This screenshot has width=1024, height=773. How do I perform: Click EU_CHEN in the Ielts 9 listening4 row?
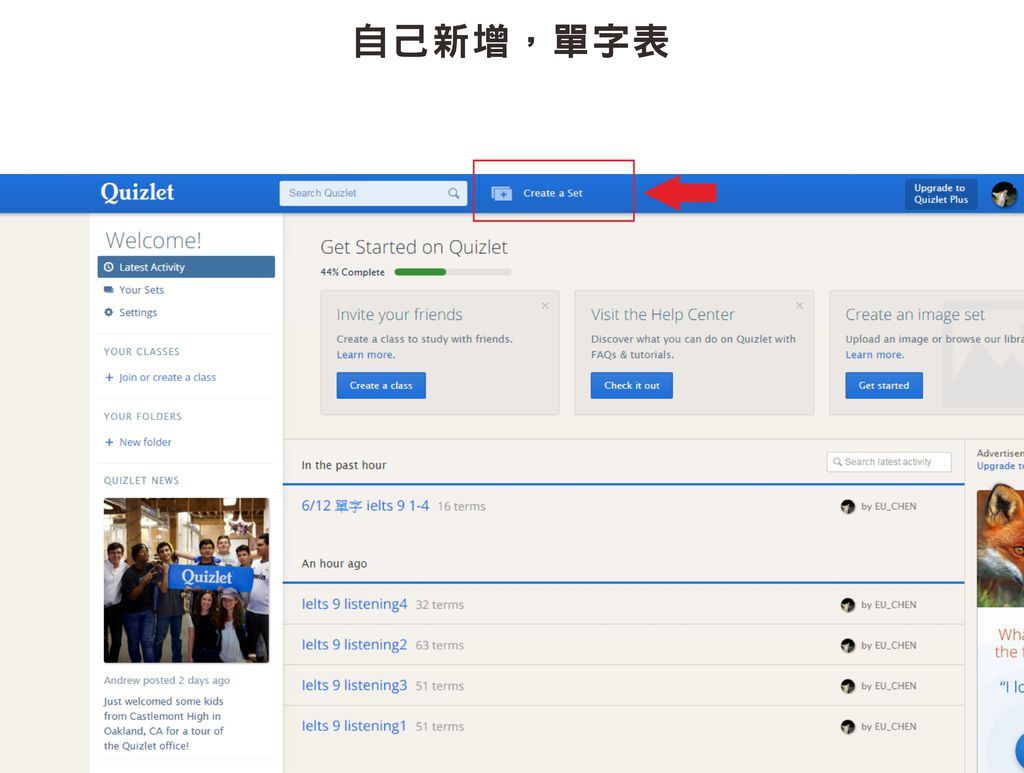click(x=895, y=605)
